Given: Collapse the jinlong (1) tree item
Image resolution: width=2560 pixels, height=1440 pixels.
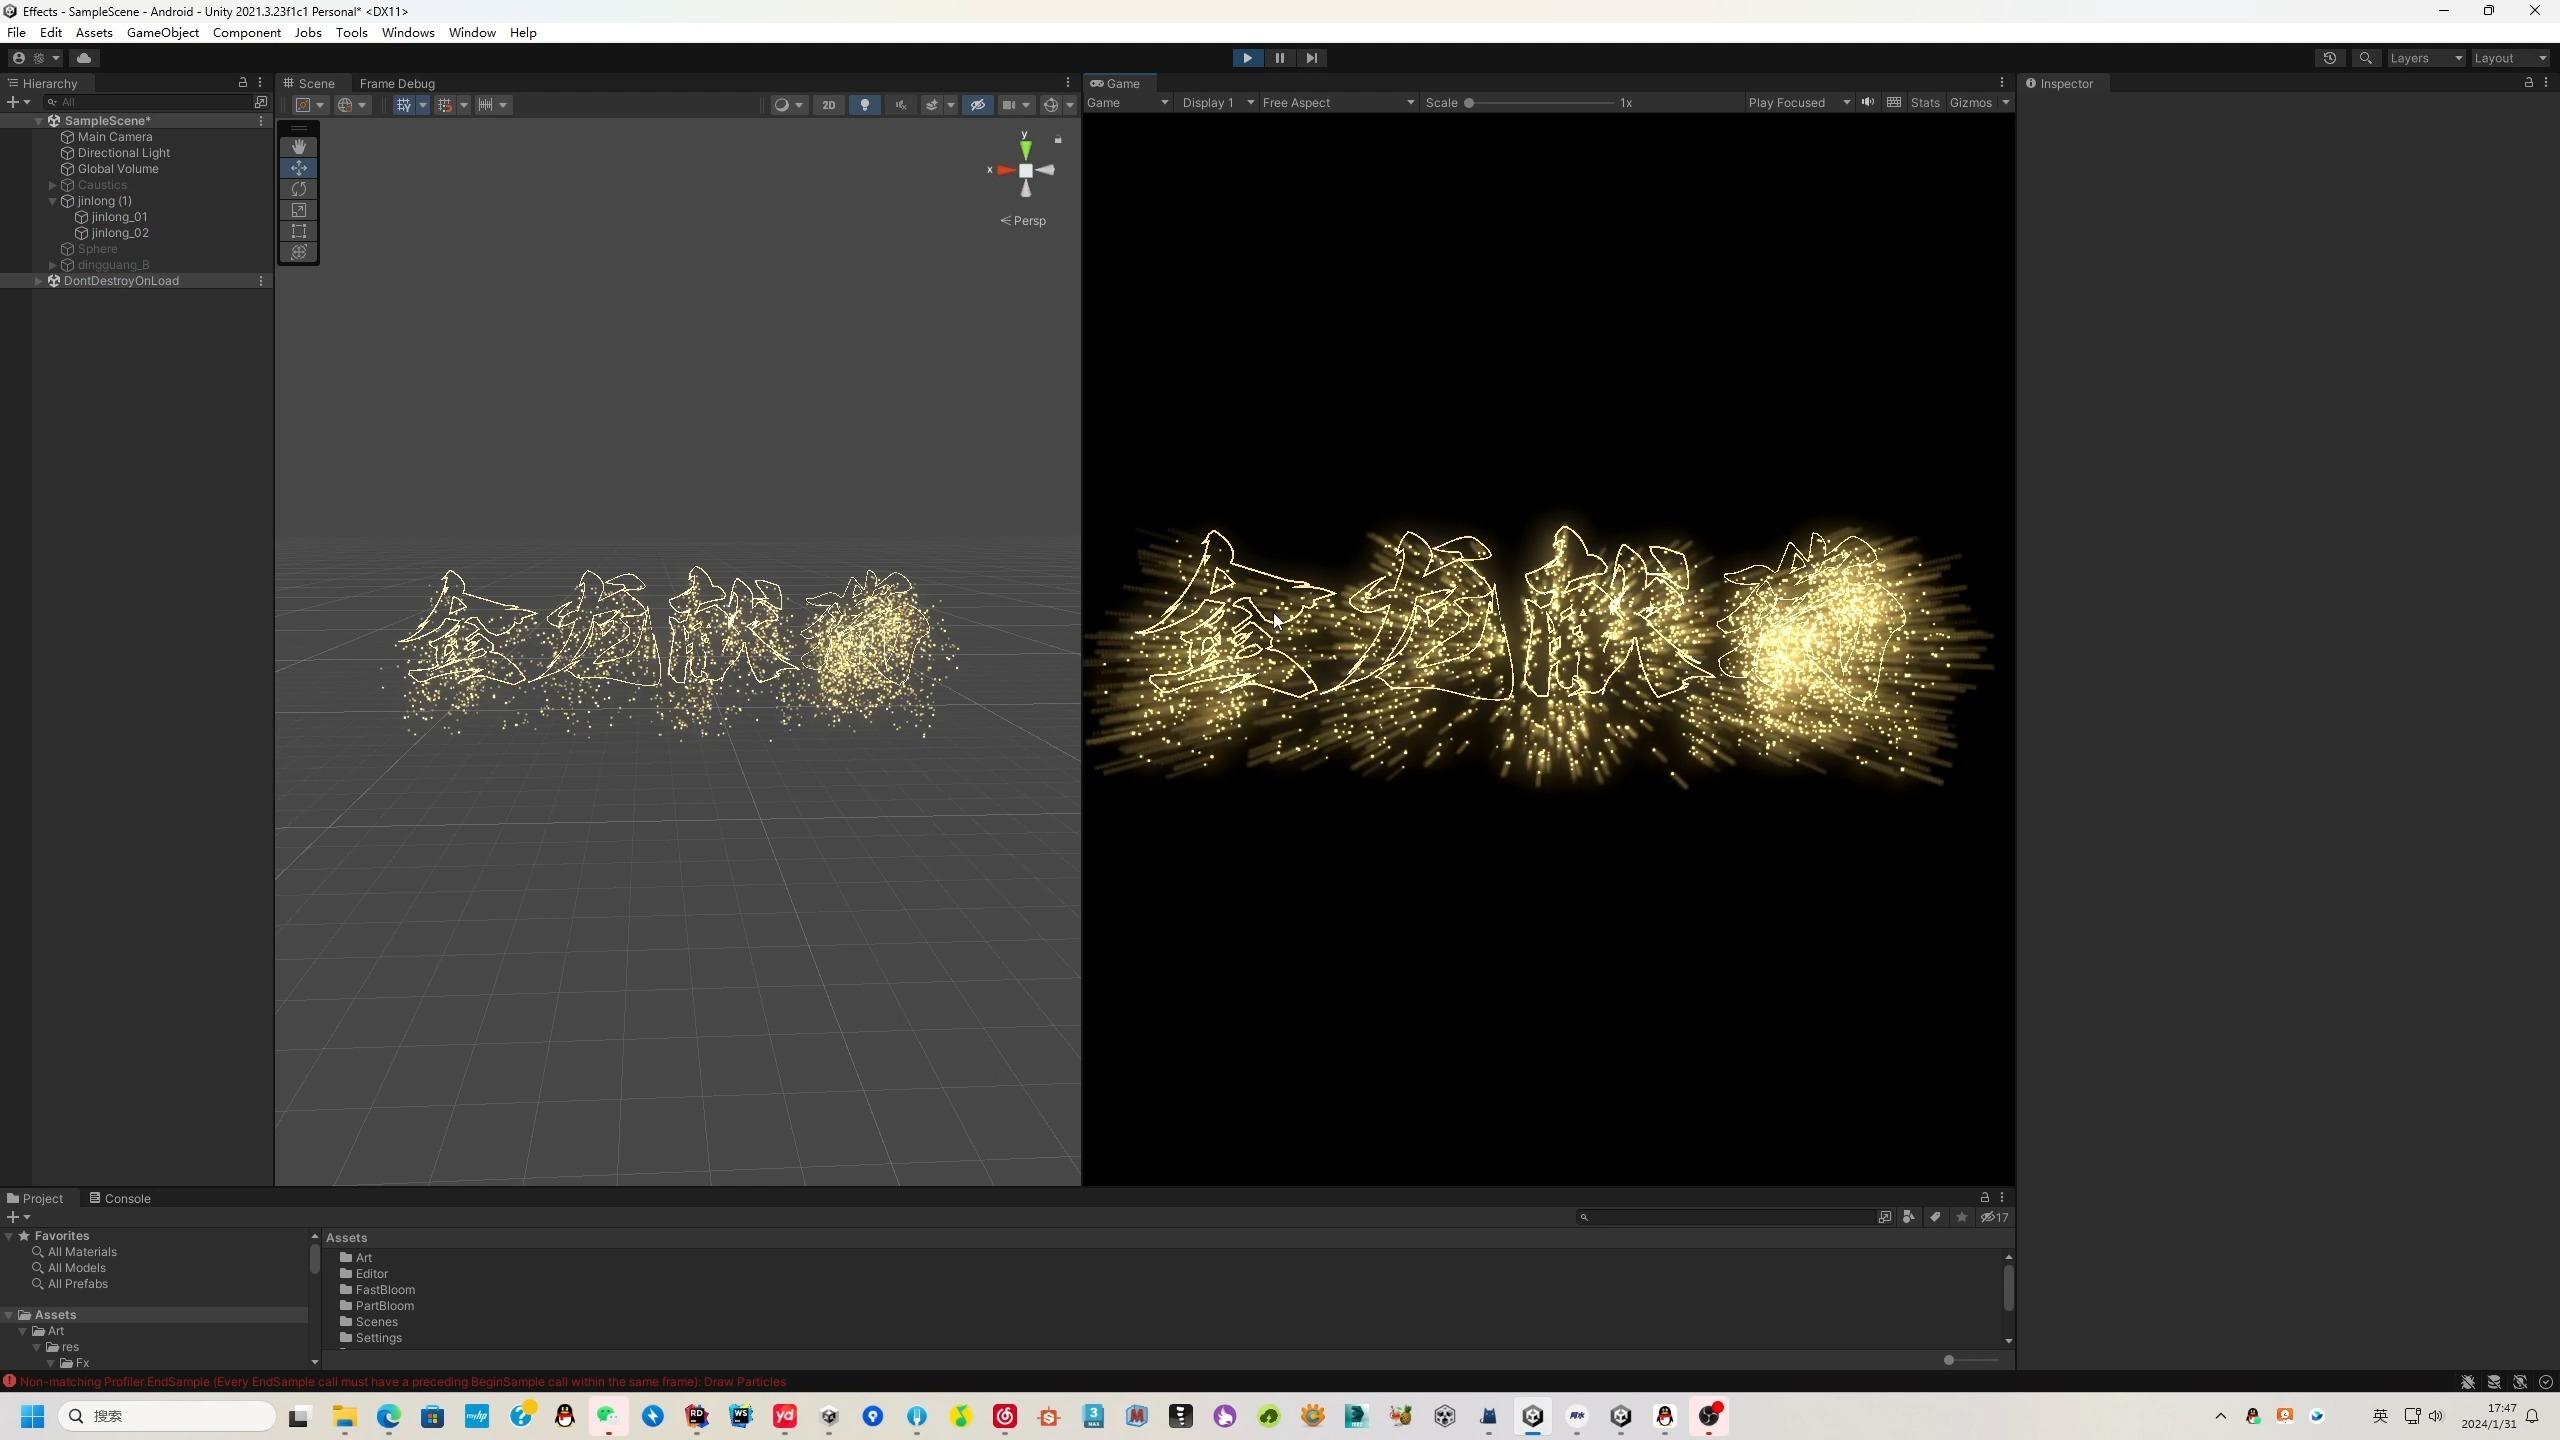Looking at the screenshot, I should coord(52,201).
